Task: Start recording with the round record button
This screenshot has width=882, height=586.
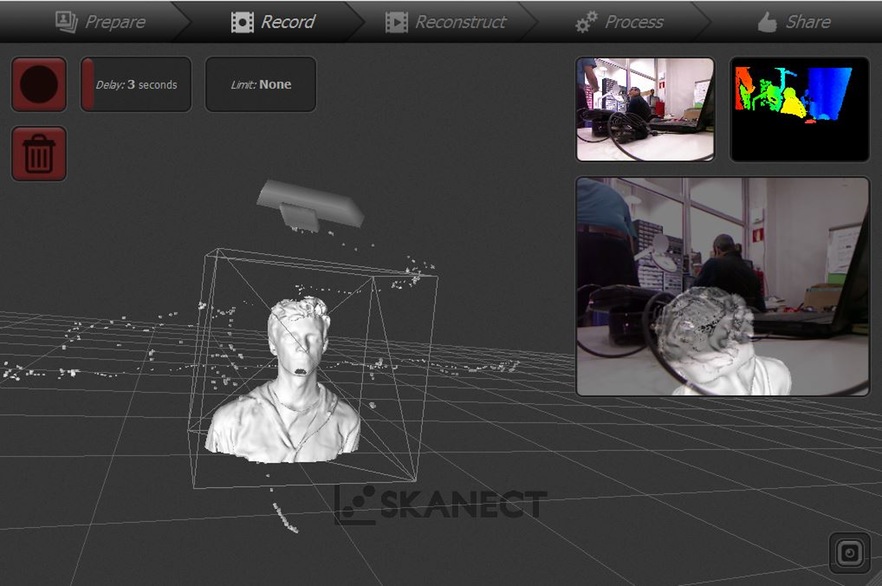Action: pos(39,84)
